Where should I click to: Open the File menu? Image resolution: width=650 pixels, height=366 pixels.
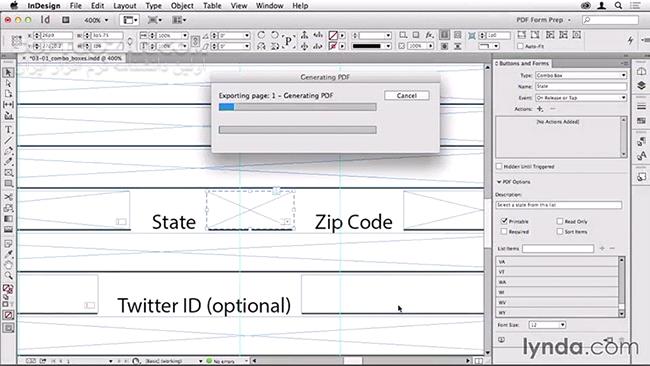pyautogui.click(x=76, y=6)
